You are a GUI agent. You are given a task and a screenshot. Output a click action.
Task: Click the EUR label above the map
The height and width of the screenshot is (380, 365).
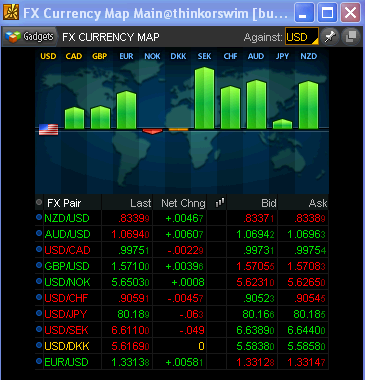(126, 56)
